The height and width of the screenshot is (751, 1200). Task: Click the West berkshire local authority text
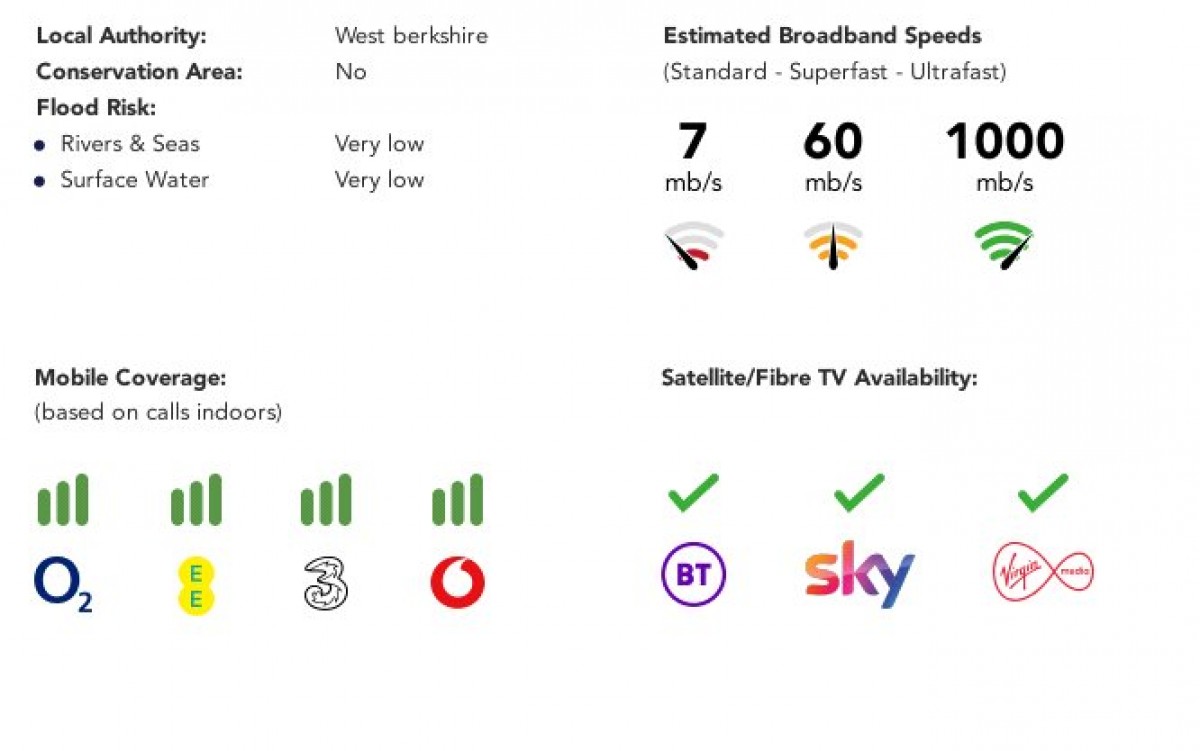click(x=411, y=36)
